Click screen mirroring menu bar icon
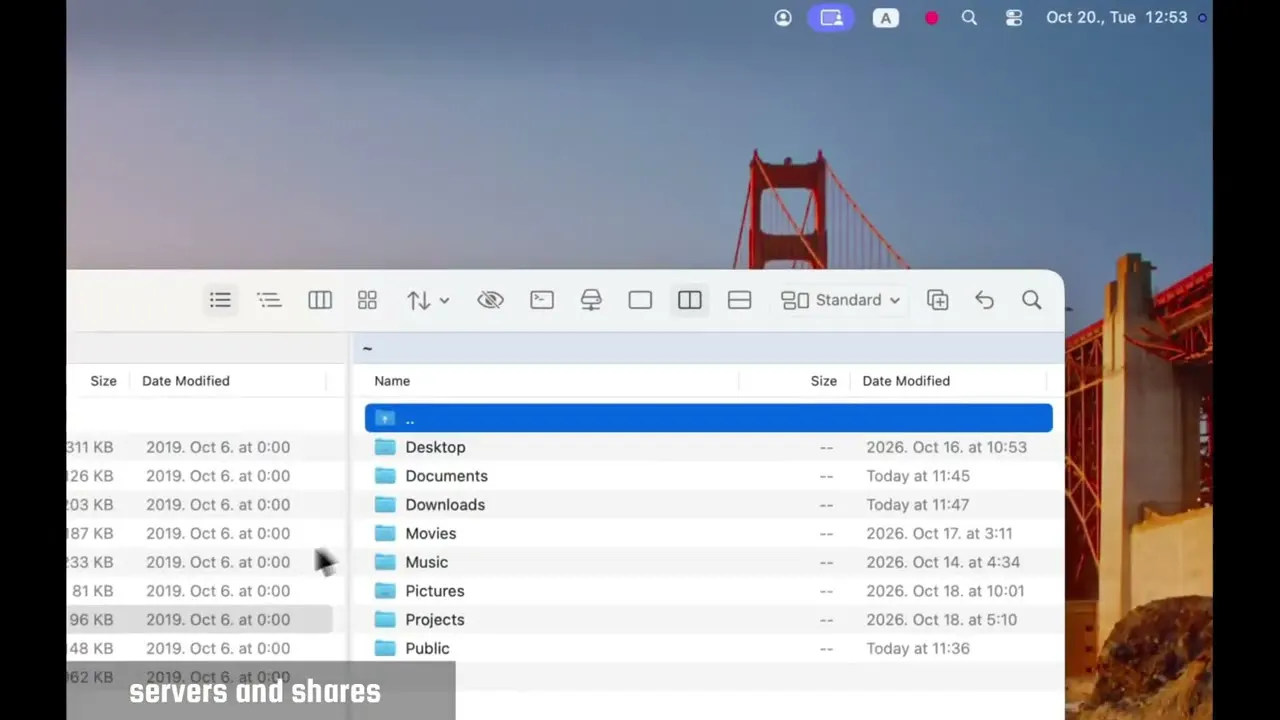1280x720 pixels. click(832, 18)
